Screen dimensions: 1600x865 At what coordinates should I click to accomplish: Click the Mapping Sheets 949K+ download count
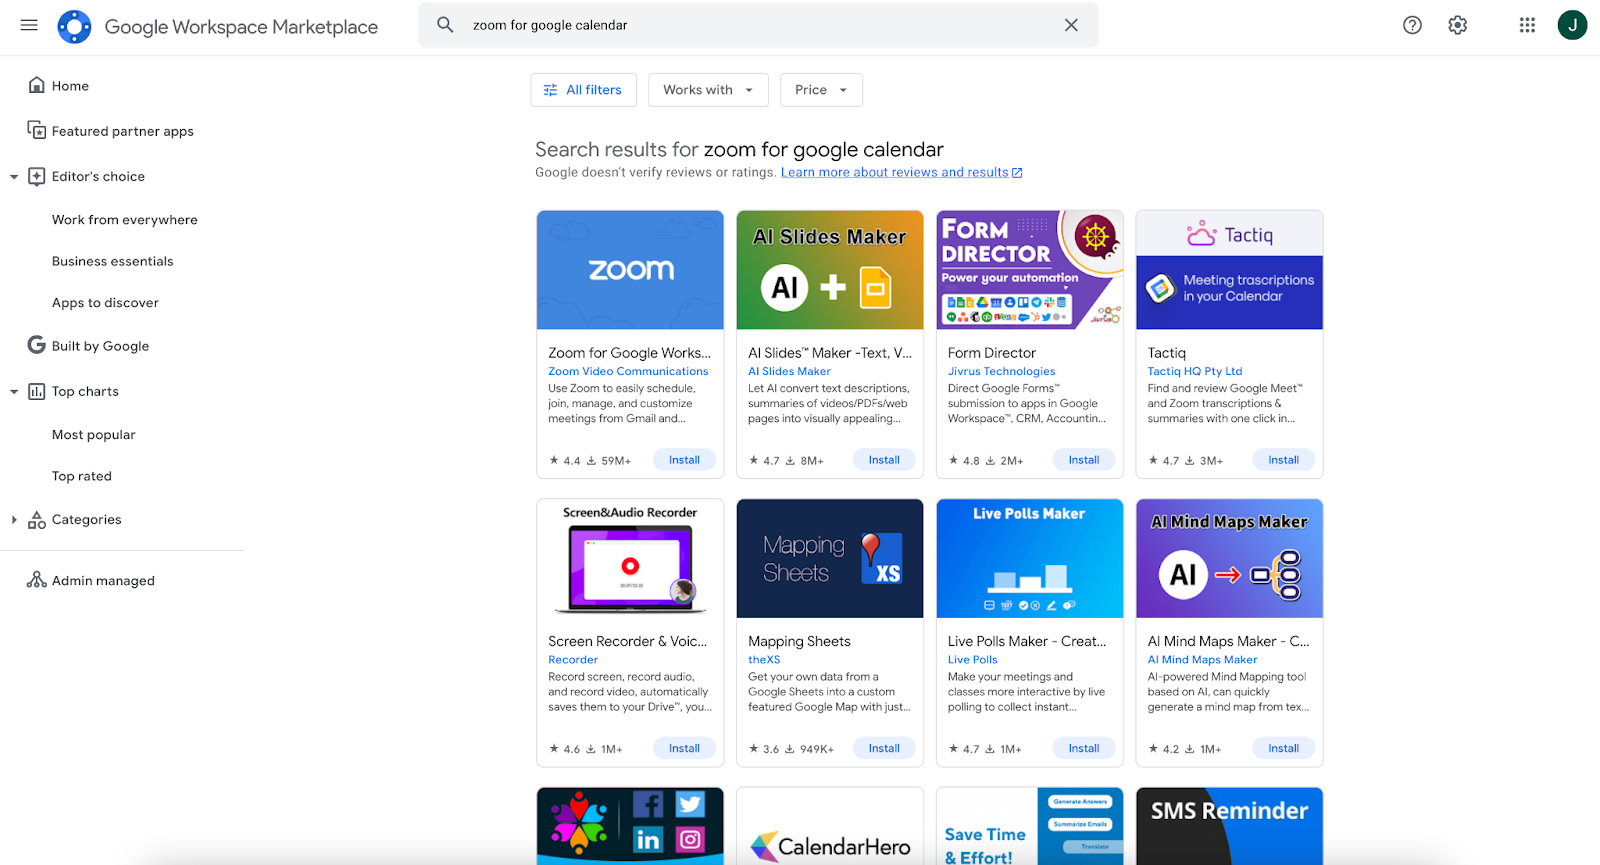pyautogui.click(x=810, y=749)
